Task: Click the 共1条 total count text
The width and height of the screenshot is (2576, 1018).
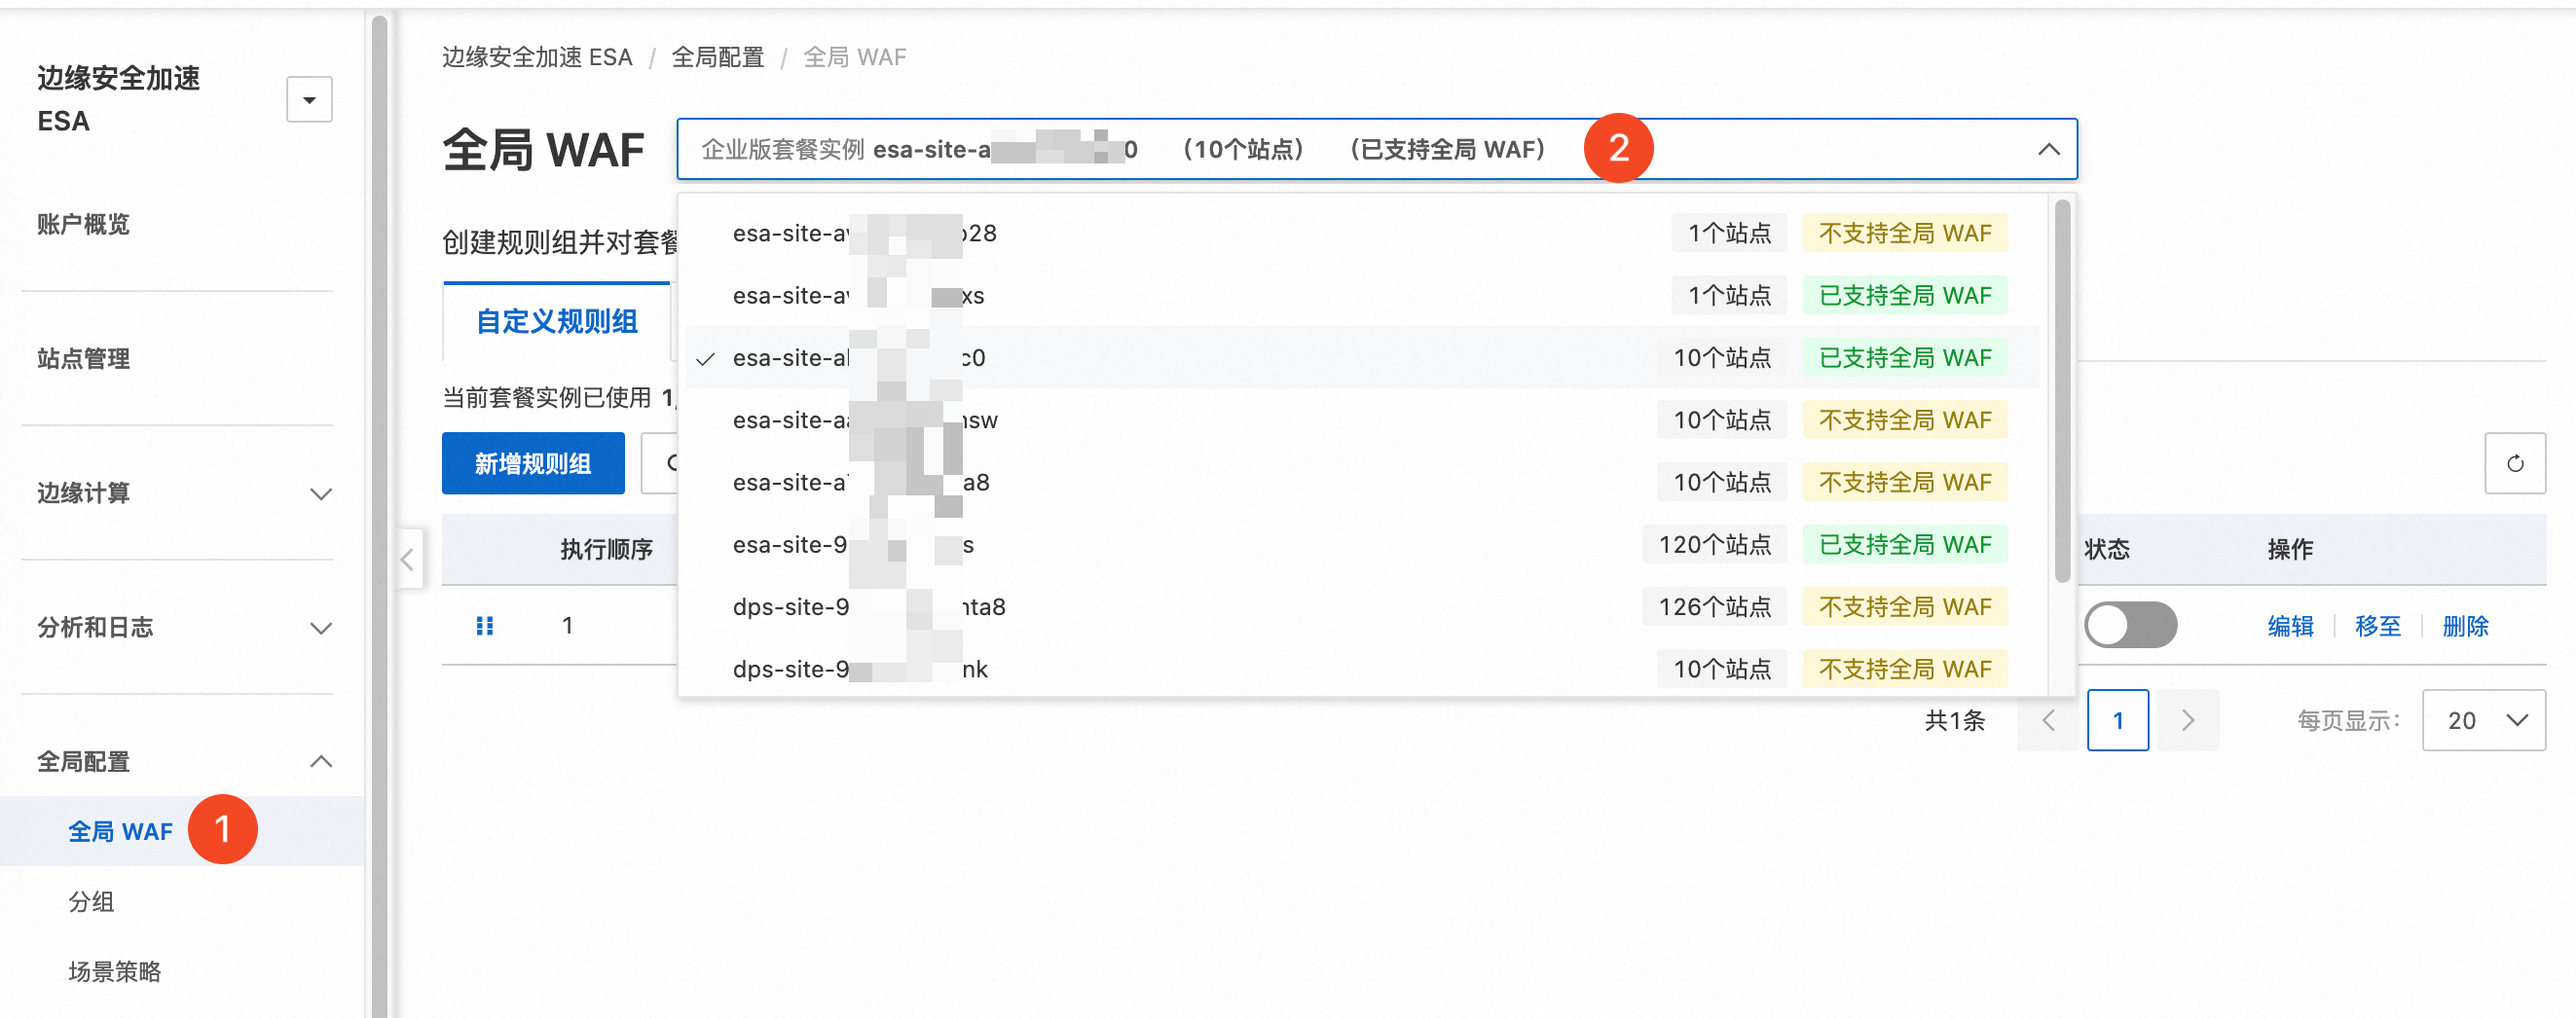Action: tap(1954, 720)
